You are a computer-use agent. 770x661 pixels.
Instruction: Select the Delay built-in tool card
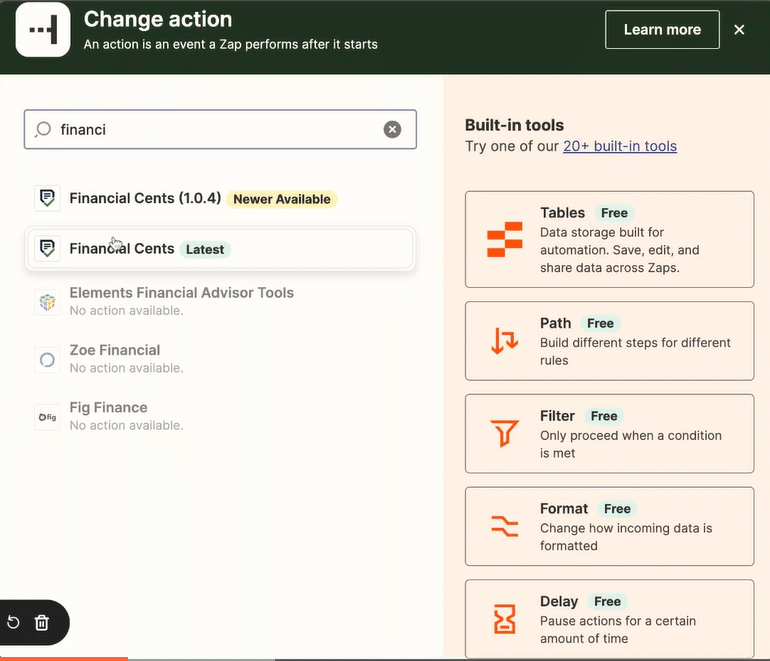click(x=609, y=619)
